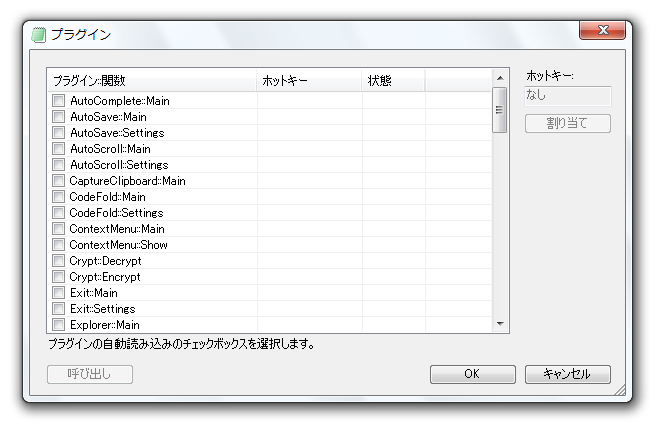Check the AutoComplete::Main checkbox

pyautogui.click(x=59, y=100)
